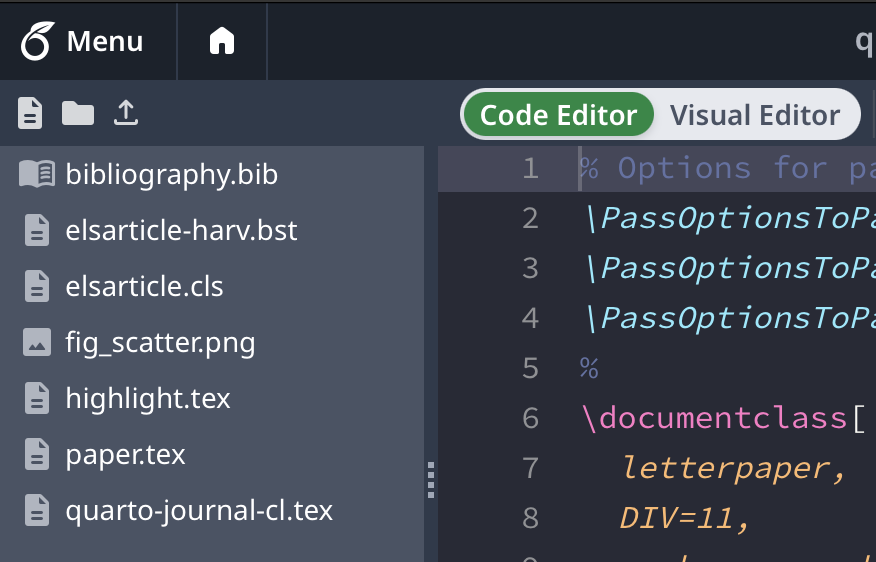This screenshot has width=876, height=562.
Task: Click the letterpaper option text
Action: coord(734,468)
